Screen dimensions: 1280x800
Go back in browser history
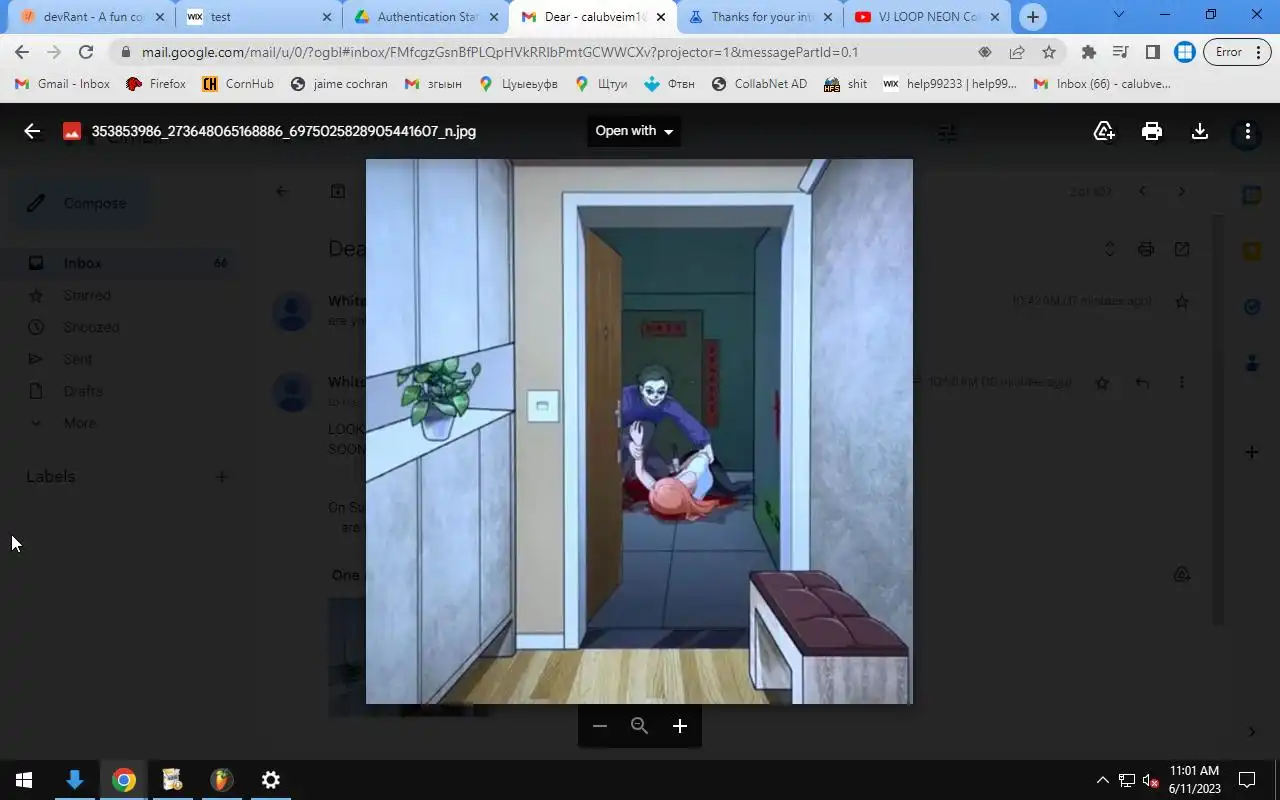(x=22, y=52)
